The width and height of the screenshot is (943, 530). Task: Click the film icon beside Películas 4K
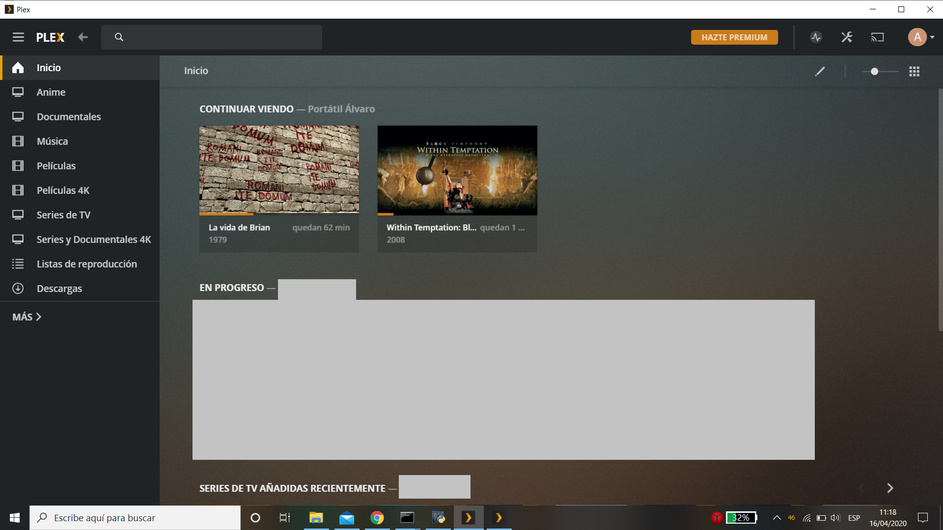click(18, 190)
